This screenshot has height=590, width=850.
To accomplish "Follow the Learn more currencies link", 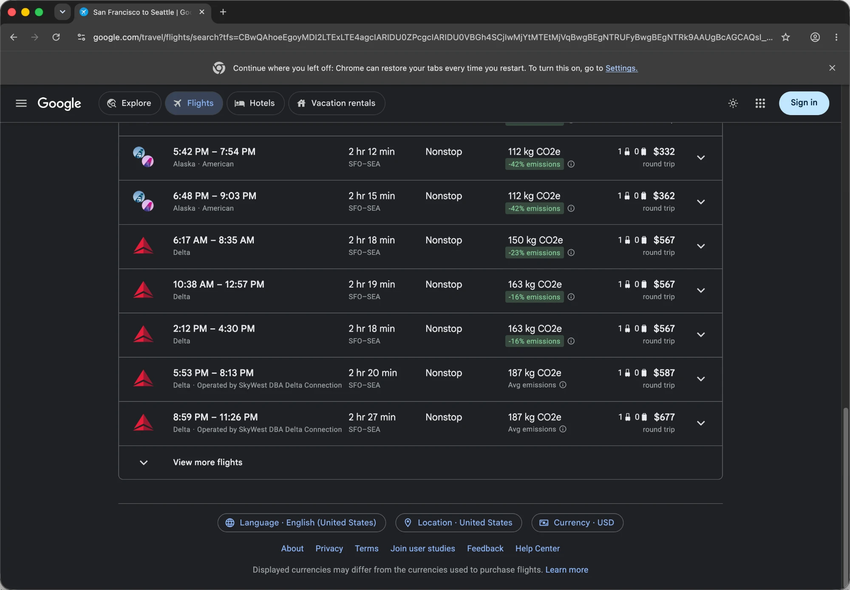I will tap(566, 570).
